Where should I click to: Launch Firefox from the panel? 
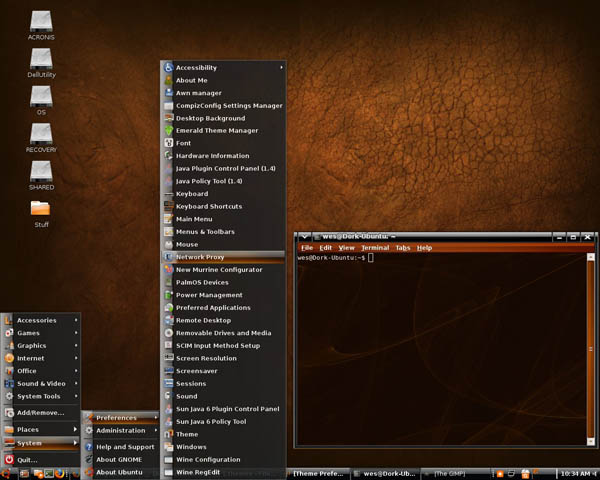click(x=60, y=474)
